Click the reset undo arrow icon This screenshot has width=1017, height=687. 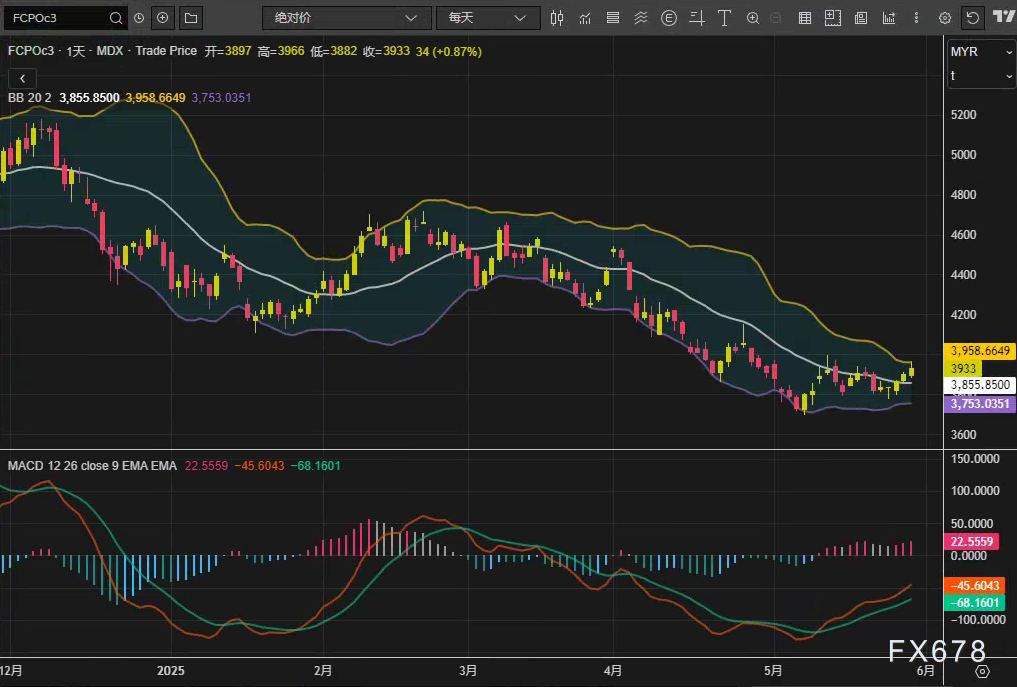(x=971, y=18)
